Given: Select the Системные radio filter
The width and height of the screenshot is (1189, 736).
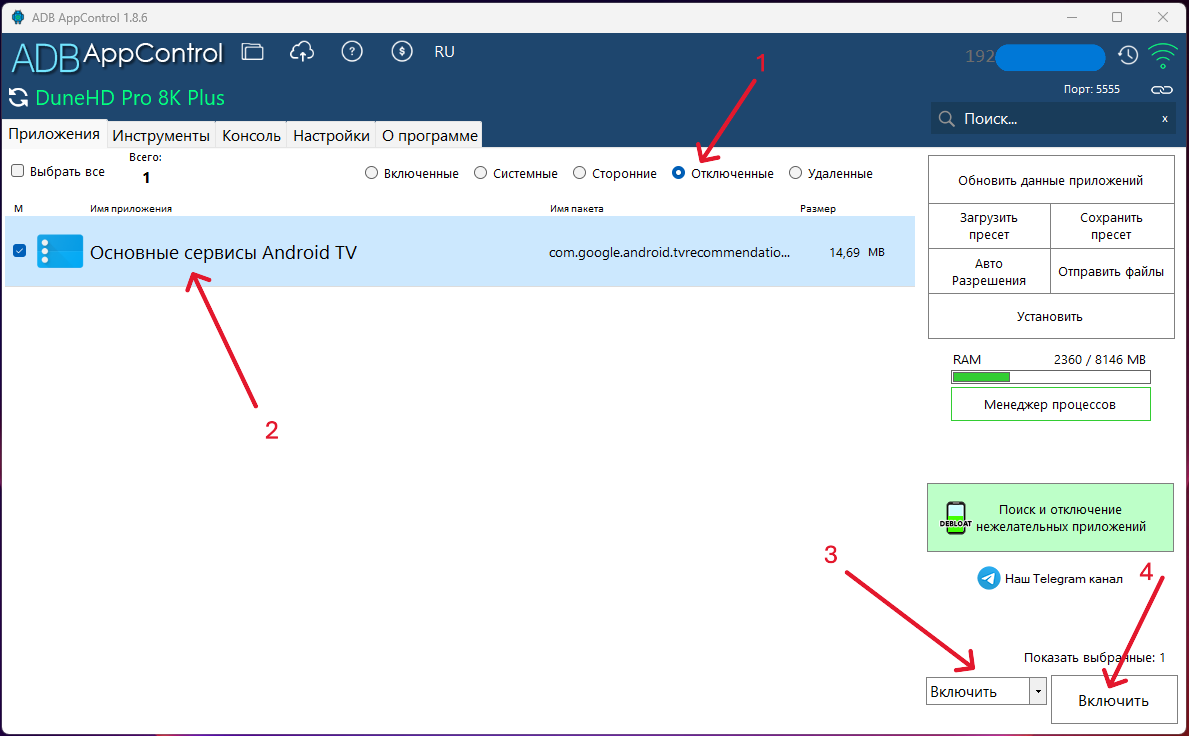Looking at the screenshot, I should click(x=481, y=173).
